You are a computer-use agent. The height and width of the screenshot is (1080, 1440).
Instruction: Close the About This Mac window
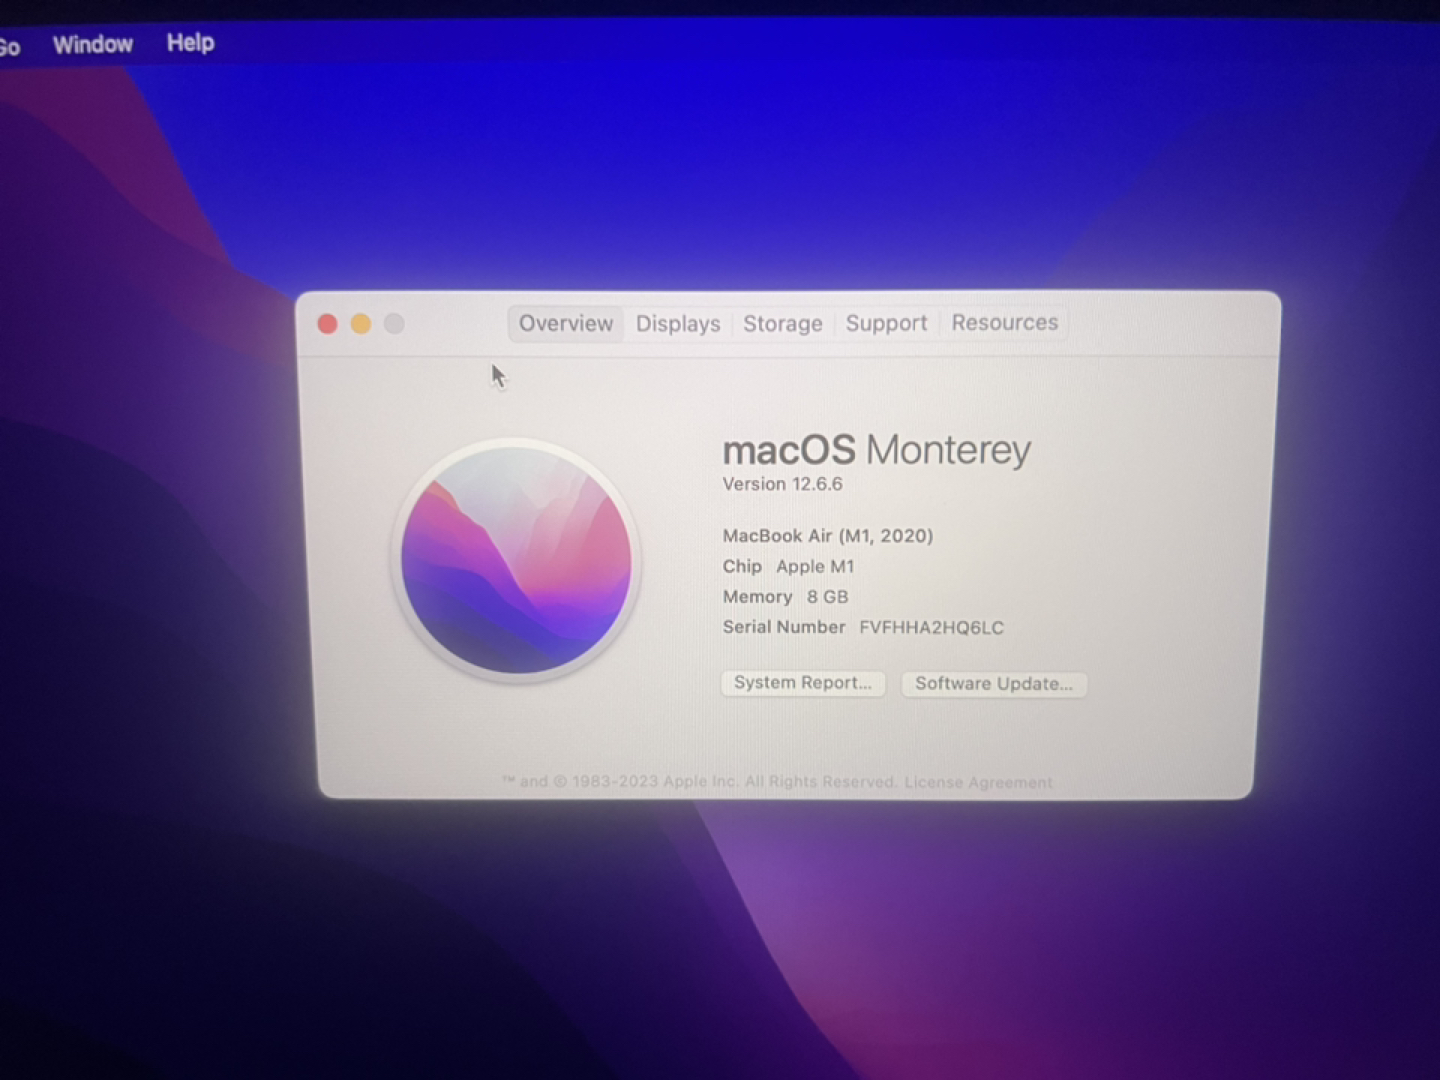pyautogui.click(x=327, y=324)
